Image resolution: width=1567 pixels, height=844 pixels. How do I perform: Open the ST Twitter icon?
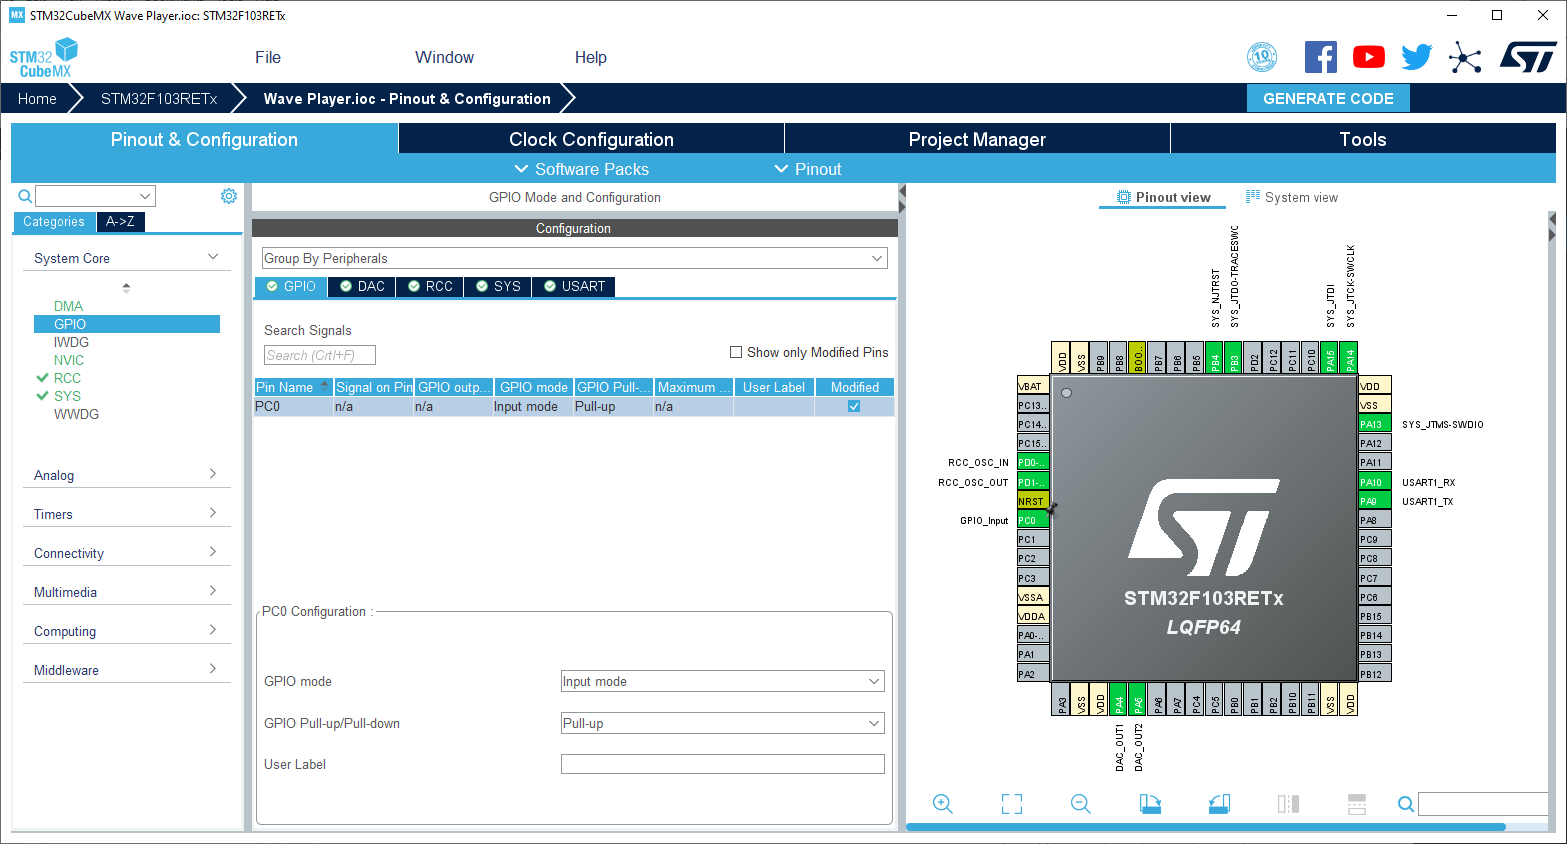[1417, 57]
